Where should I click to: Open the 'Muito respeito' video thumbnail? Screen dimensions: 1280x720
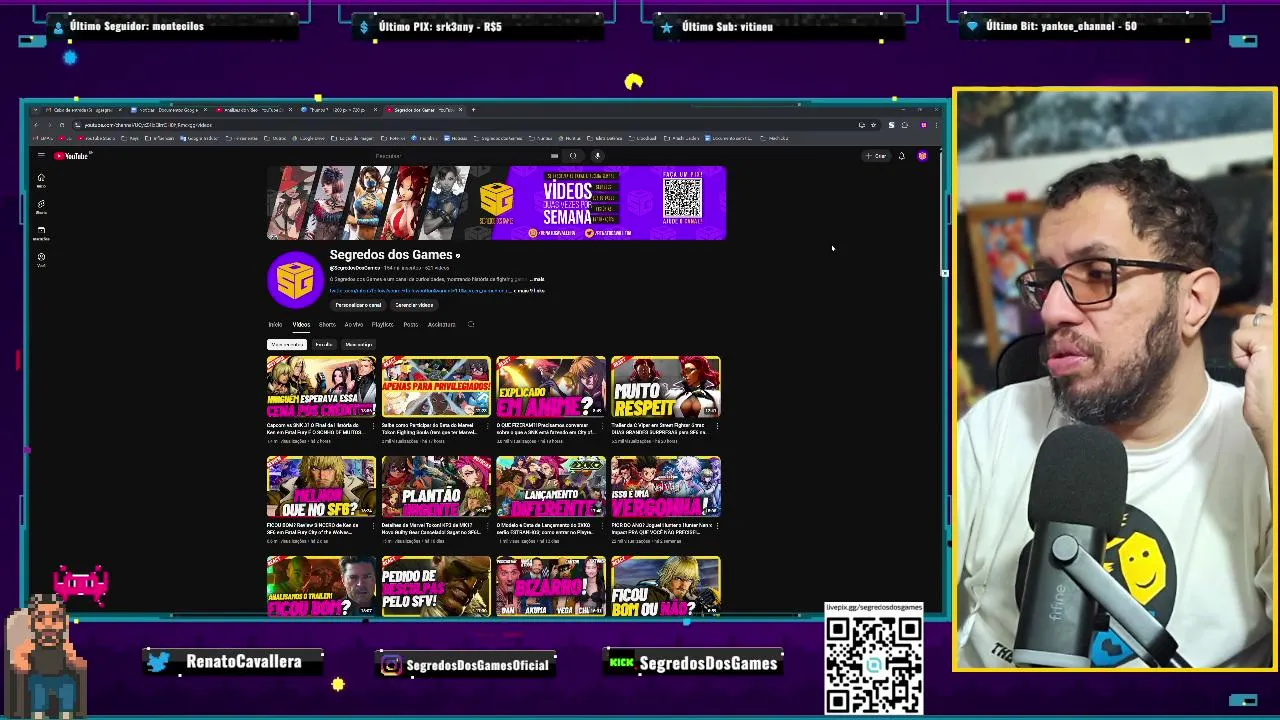[666, 387]
